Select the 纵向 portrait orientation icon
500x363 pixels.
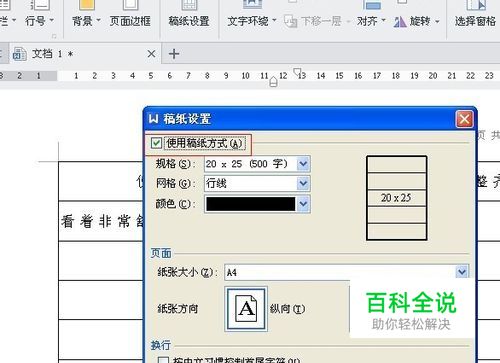246,309
